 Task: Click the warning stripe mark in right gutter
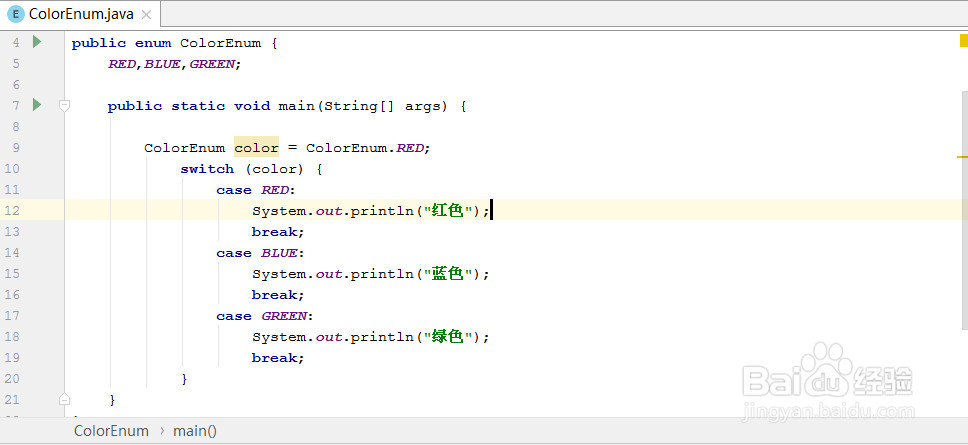point(962,157)
